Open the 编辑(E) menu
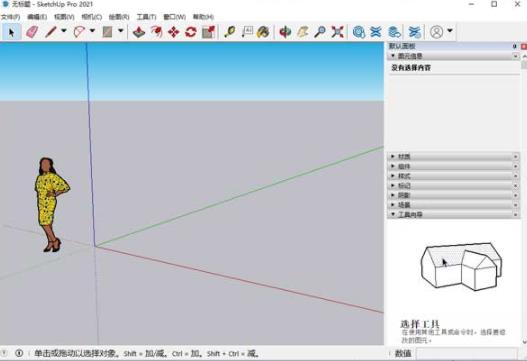527x361 pixels. tap(37, 17)
